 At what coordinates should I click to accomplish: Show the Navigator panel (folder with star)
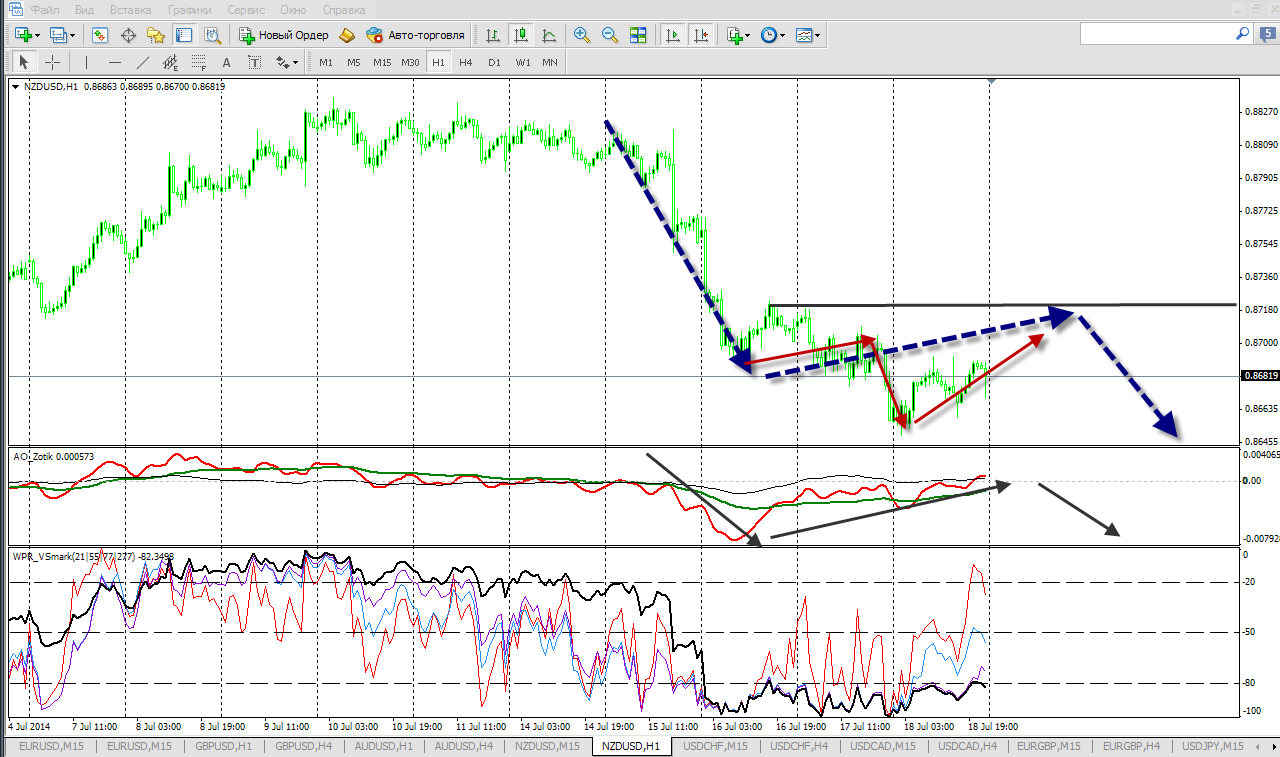pyautogui.click(x=156, y=35)
